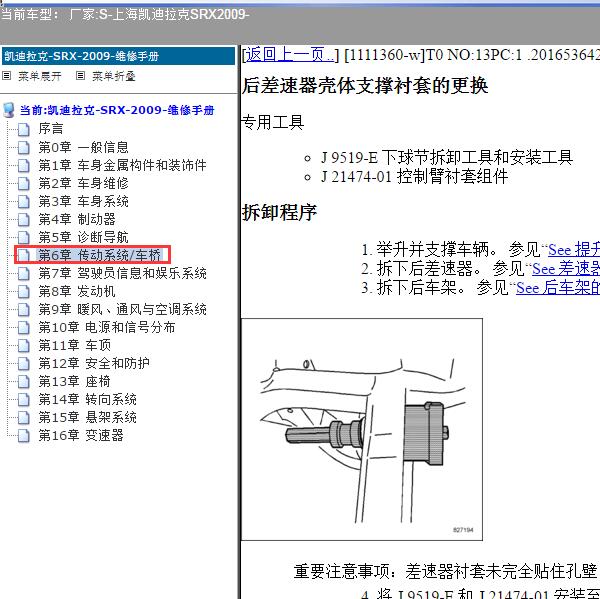The image size is (600, 599).
Task: Collapse all menus with 菜单折叠
Action: [114, 76]
